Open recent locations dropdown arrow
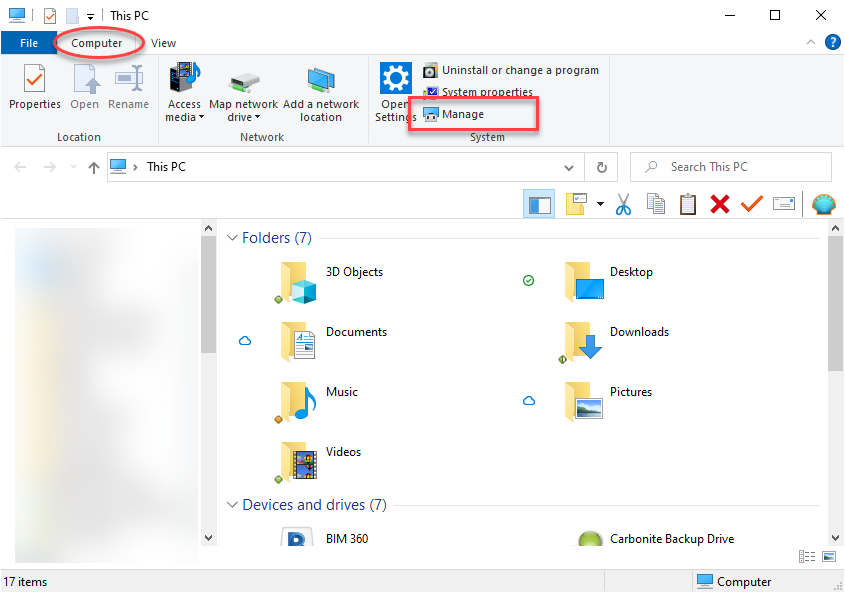 pyautogui.click(x=73, y=167)
